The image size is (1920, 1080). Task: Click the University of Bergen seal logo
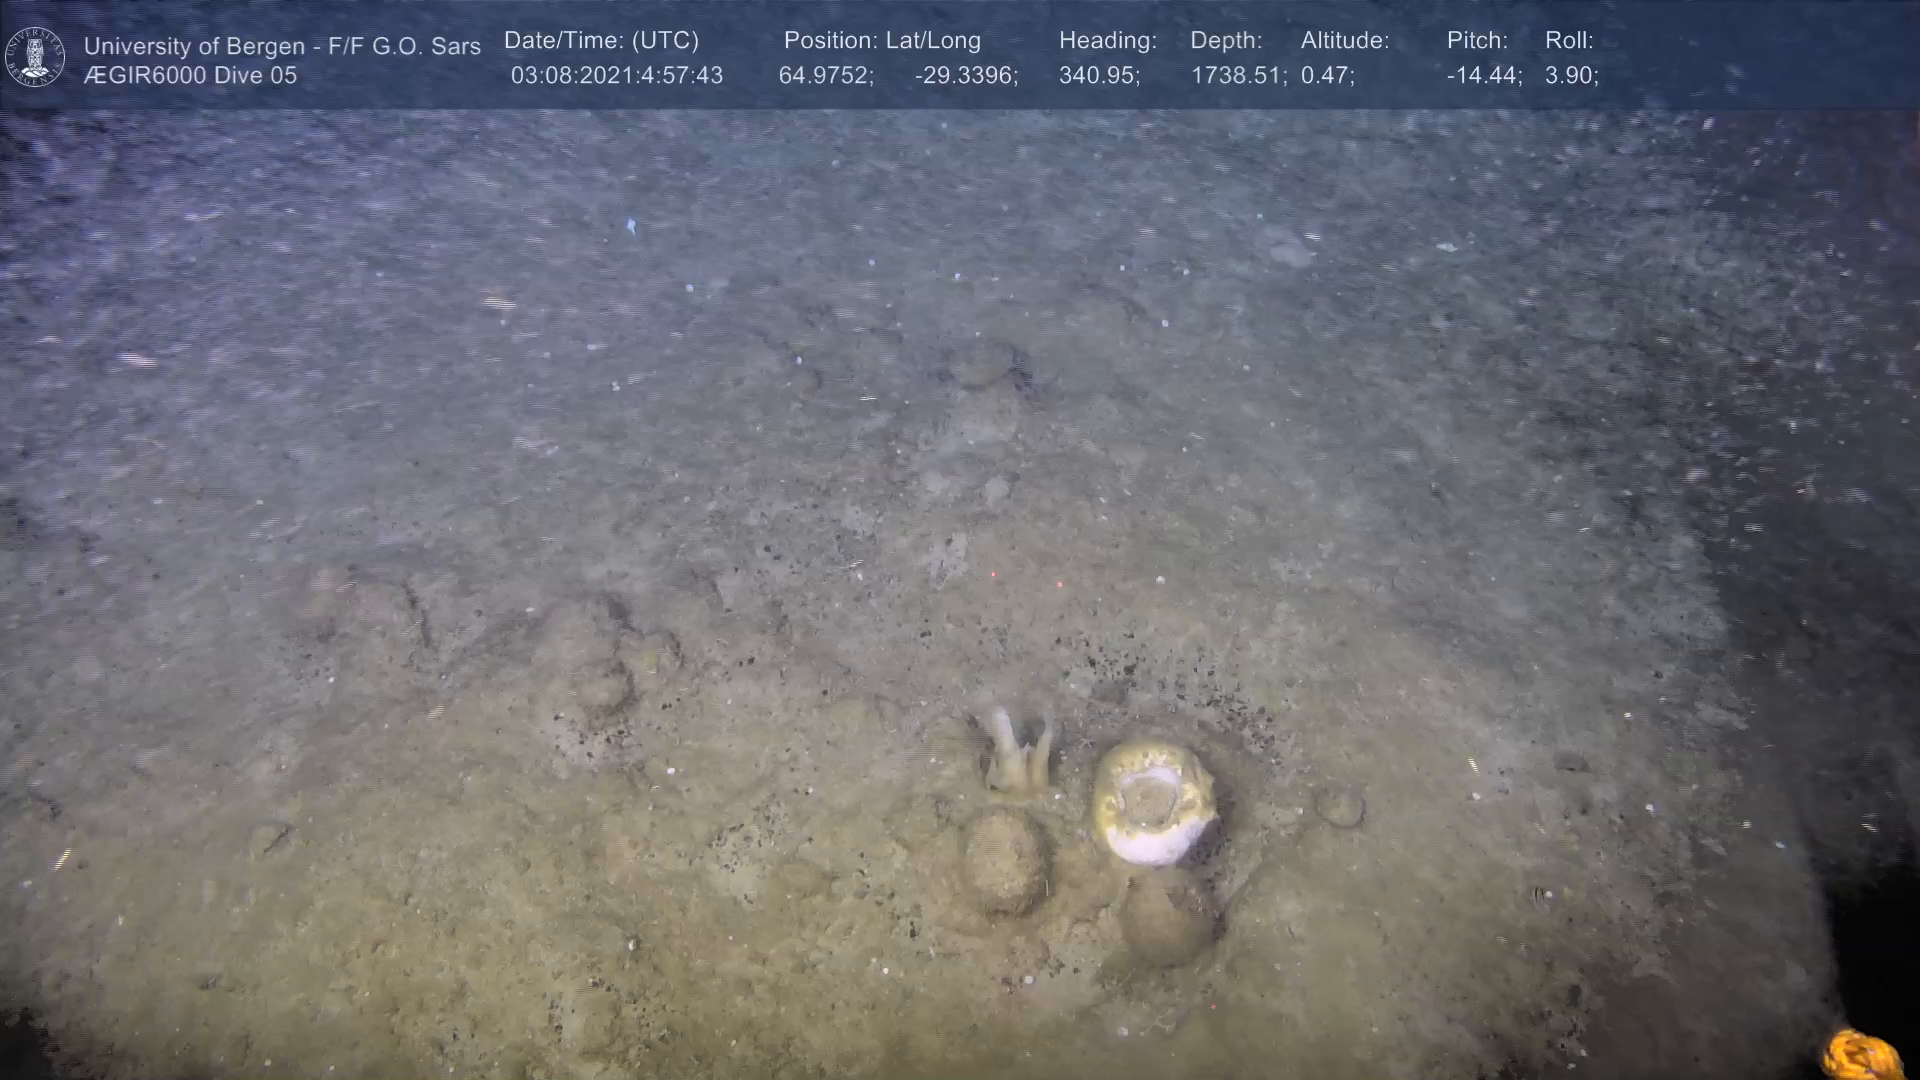click(35, 57)
